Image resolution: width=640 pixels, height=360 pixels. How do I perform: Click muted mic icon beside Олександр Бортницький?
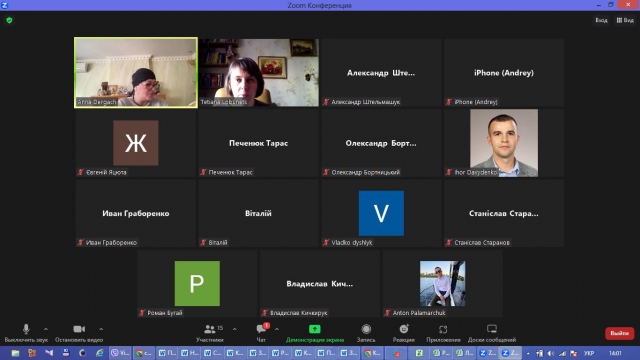(x=326, y=172)
